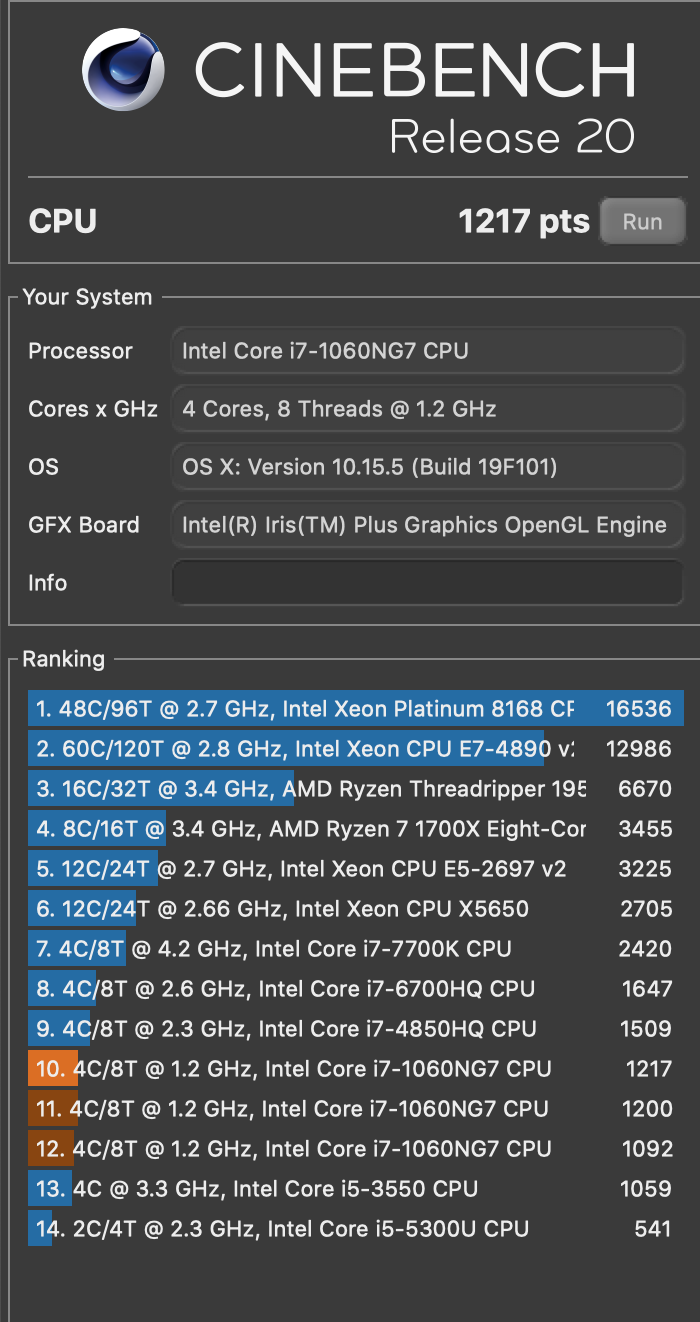Image resolution: width=700 pixels, height=1322 pixels.
Task: Select the Intel Core i7-7700K ranking entry
Action: (350, 948)
